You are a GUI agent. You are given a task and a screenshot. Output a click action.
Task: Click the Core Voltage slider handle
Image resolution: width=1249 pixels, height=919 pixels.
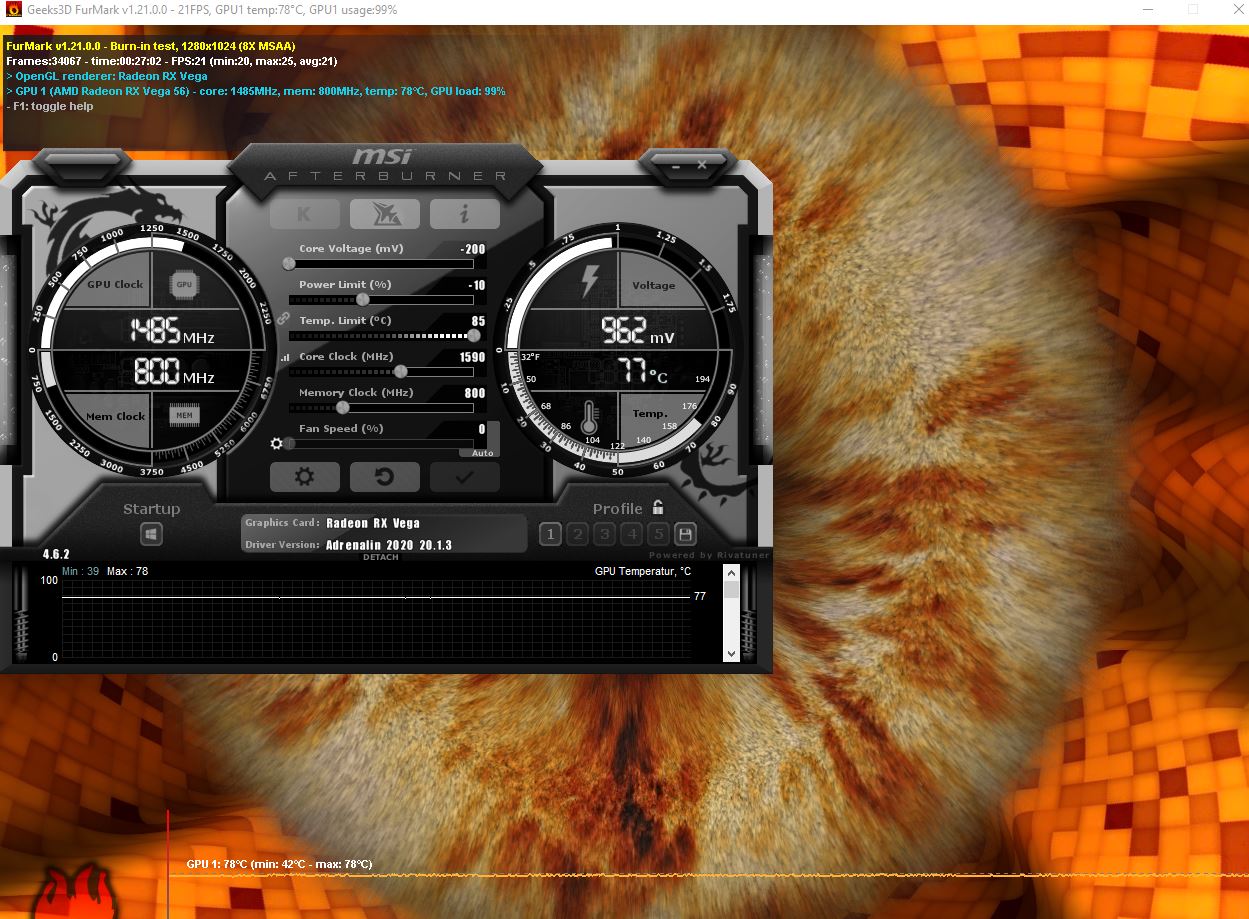point(290,264)
